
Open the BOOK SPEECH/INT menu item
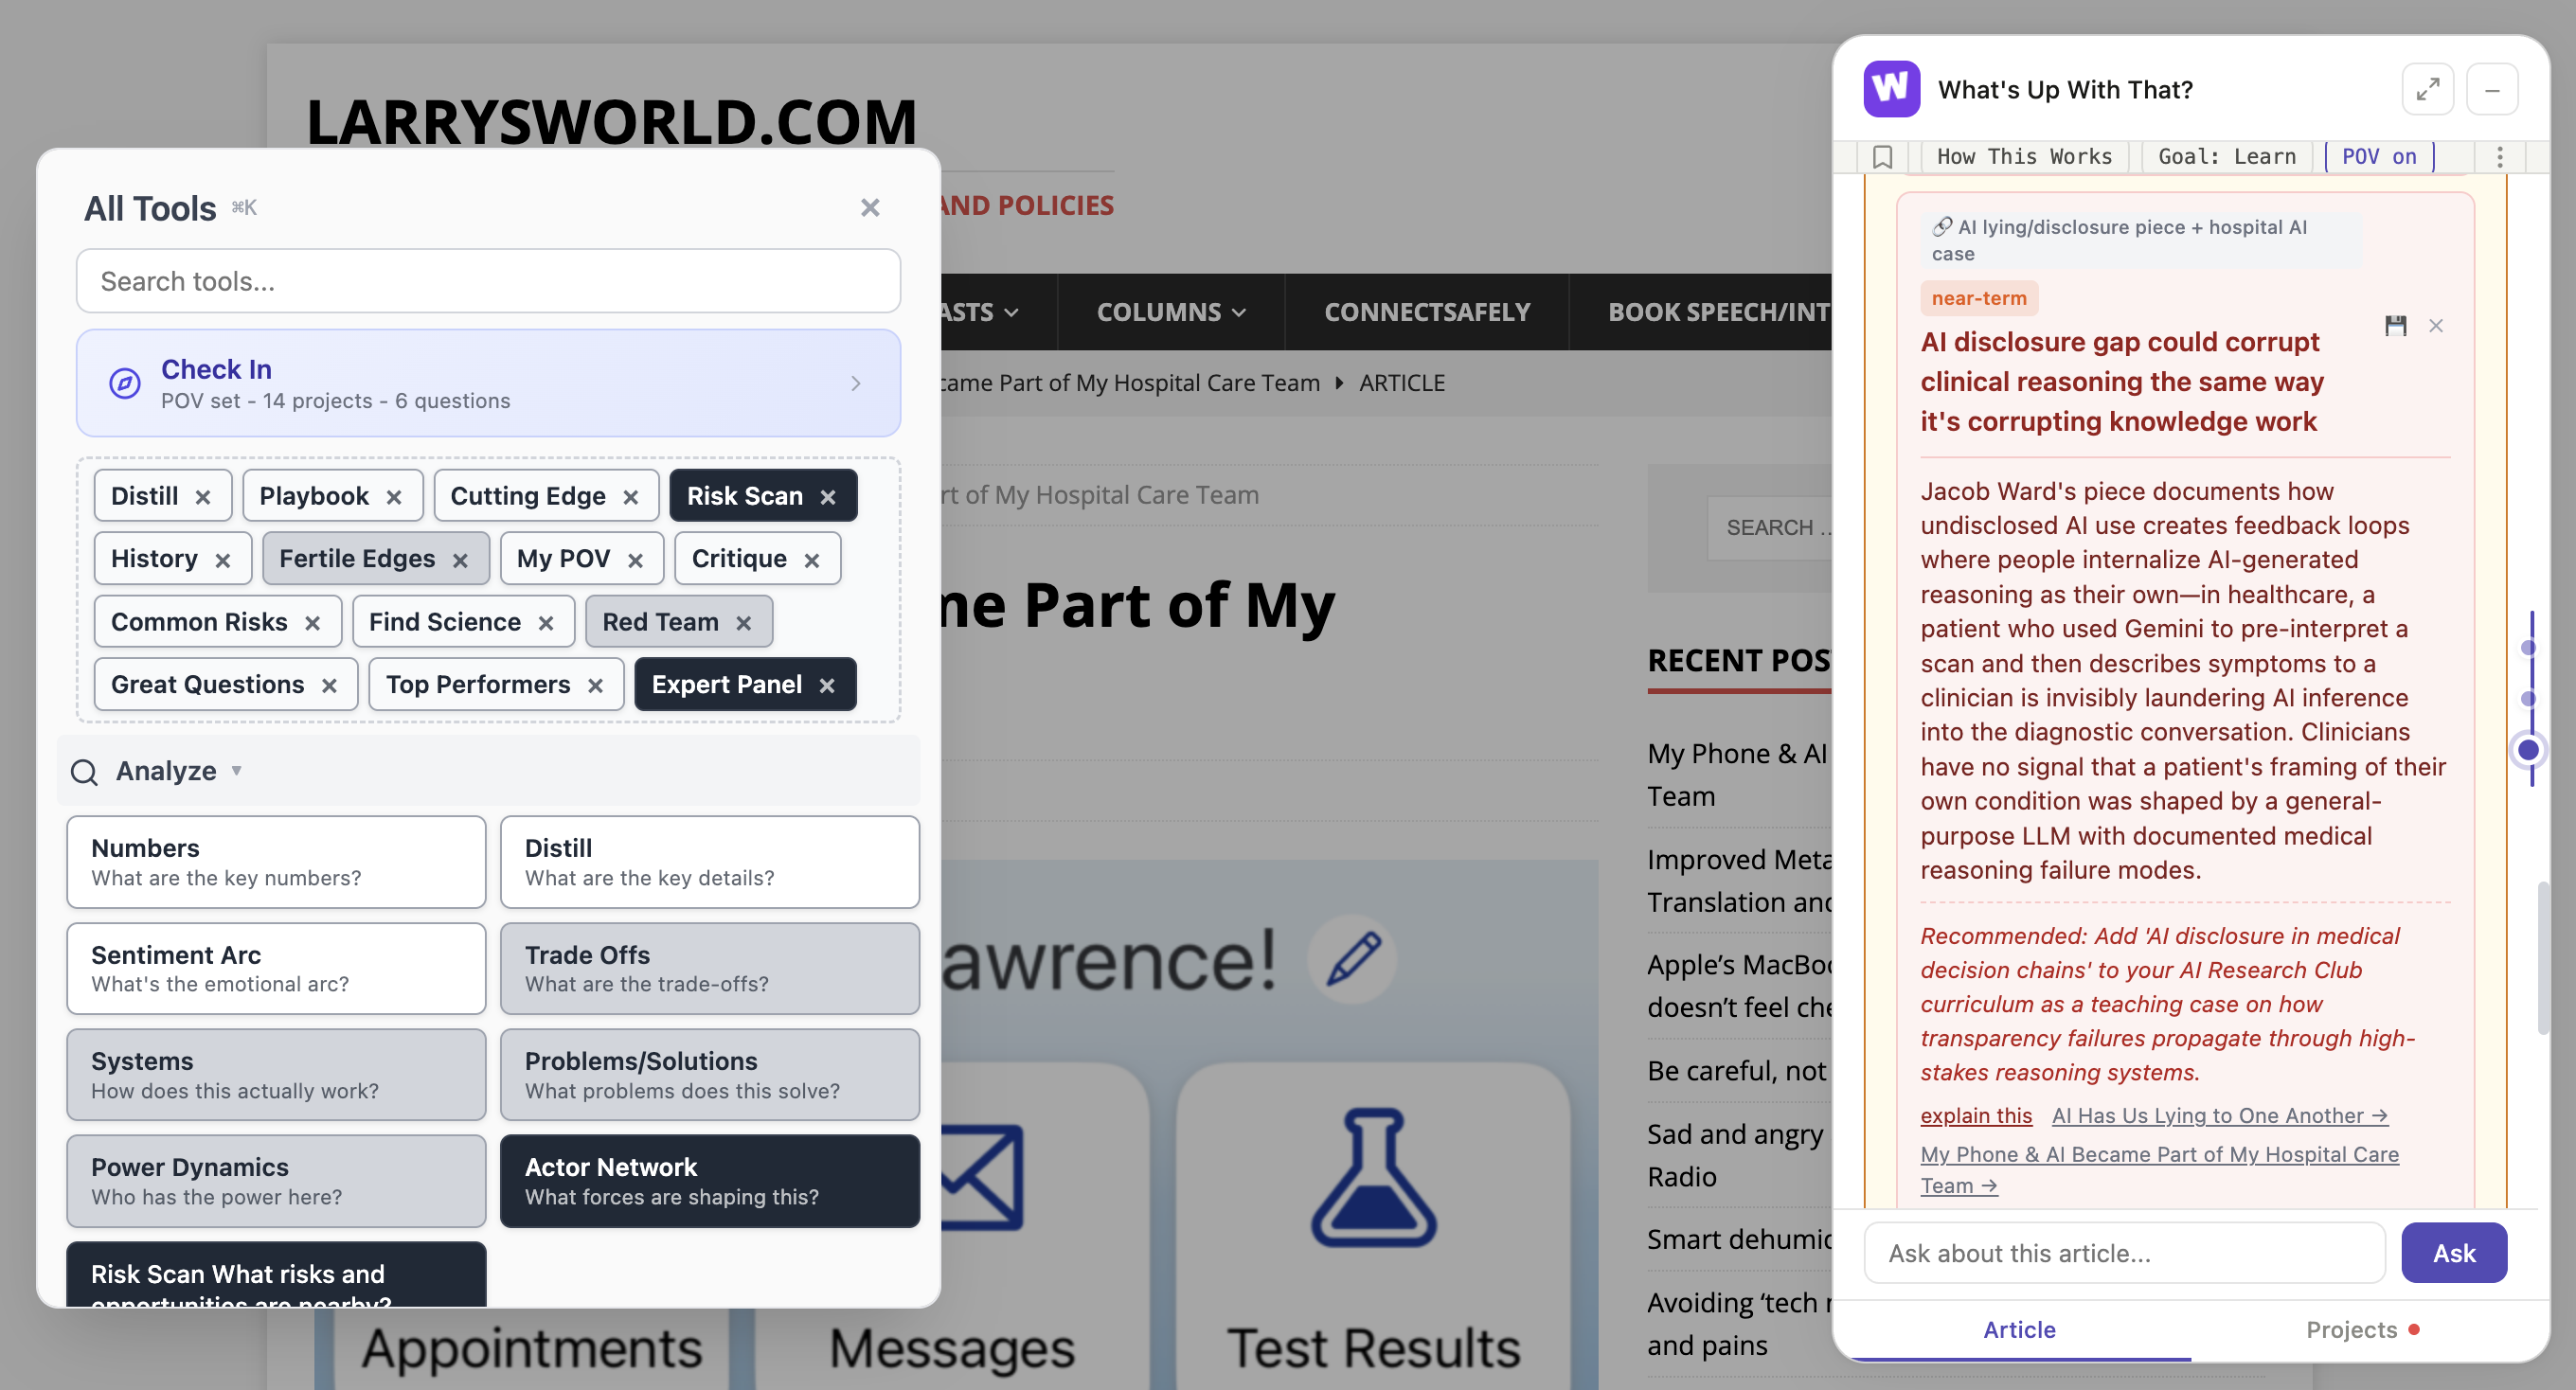coord(1719,312)
